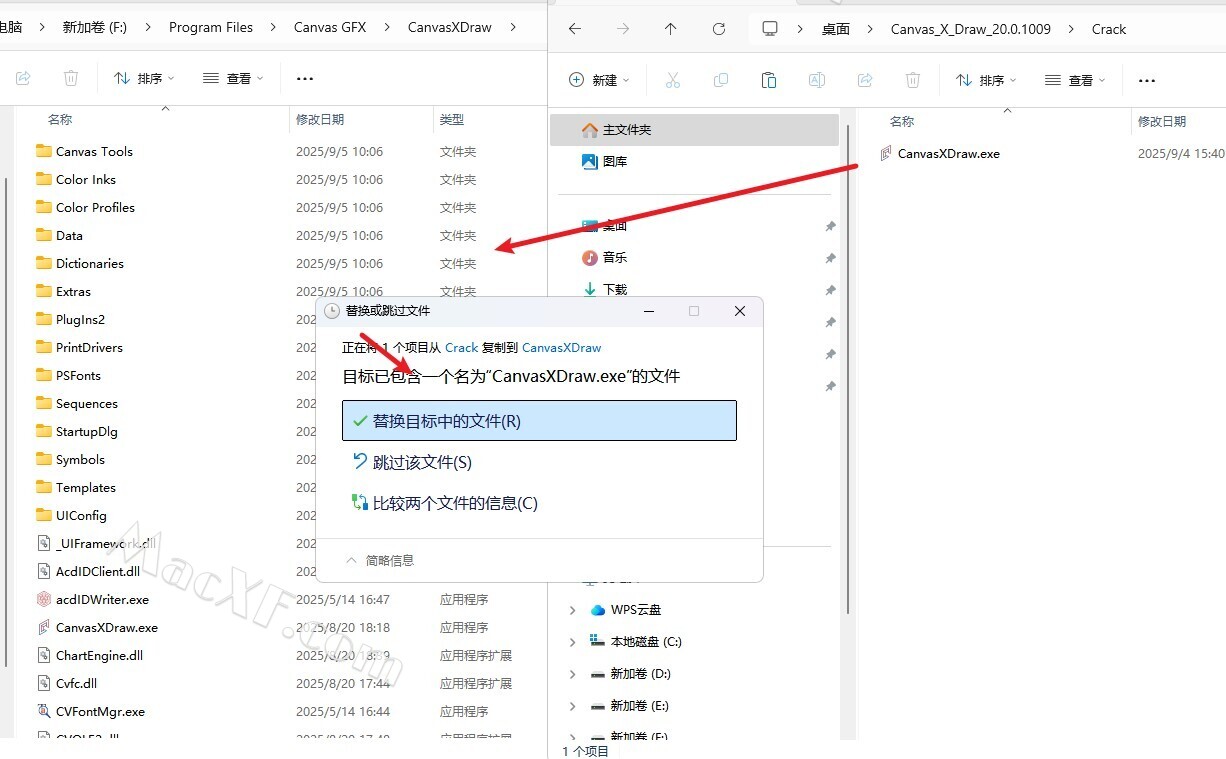Click 桌面 breadcrumb in Crack window
This screenshot has width=1226, height=759.
point(836,29)
